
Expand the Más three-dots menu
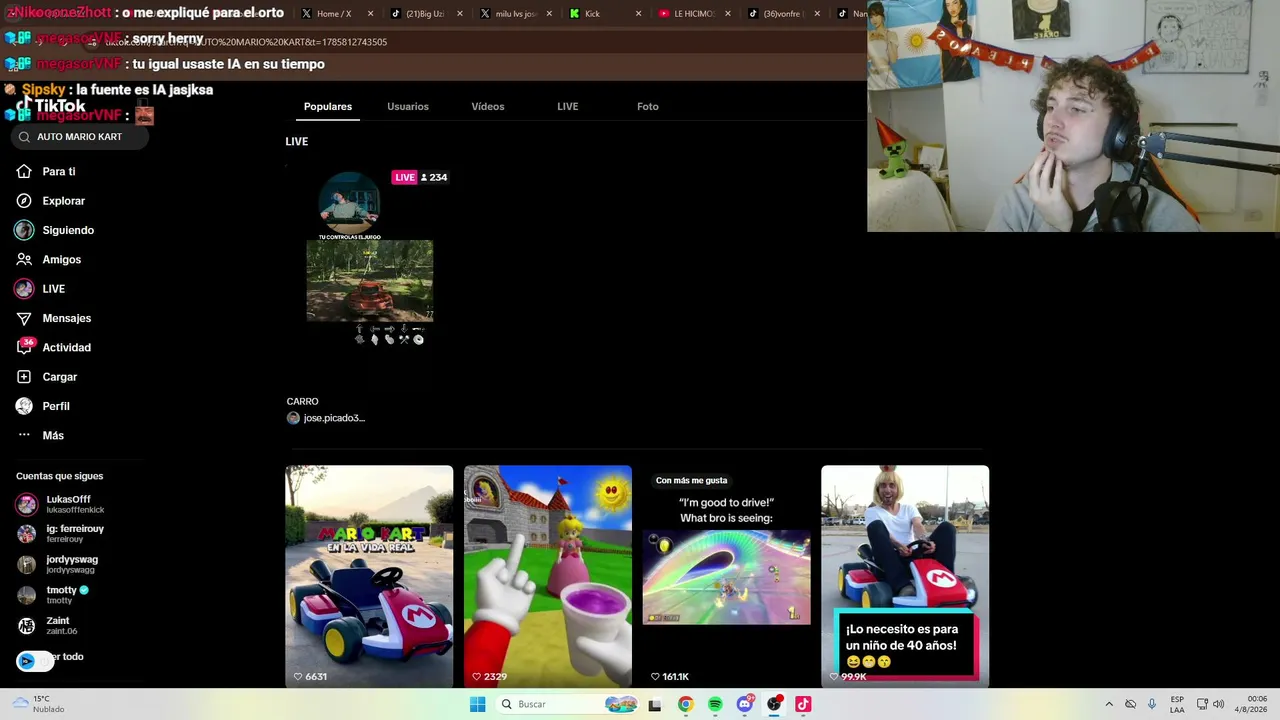point(24,435)
